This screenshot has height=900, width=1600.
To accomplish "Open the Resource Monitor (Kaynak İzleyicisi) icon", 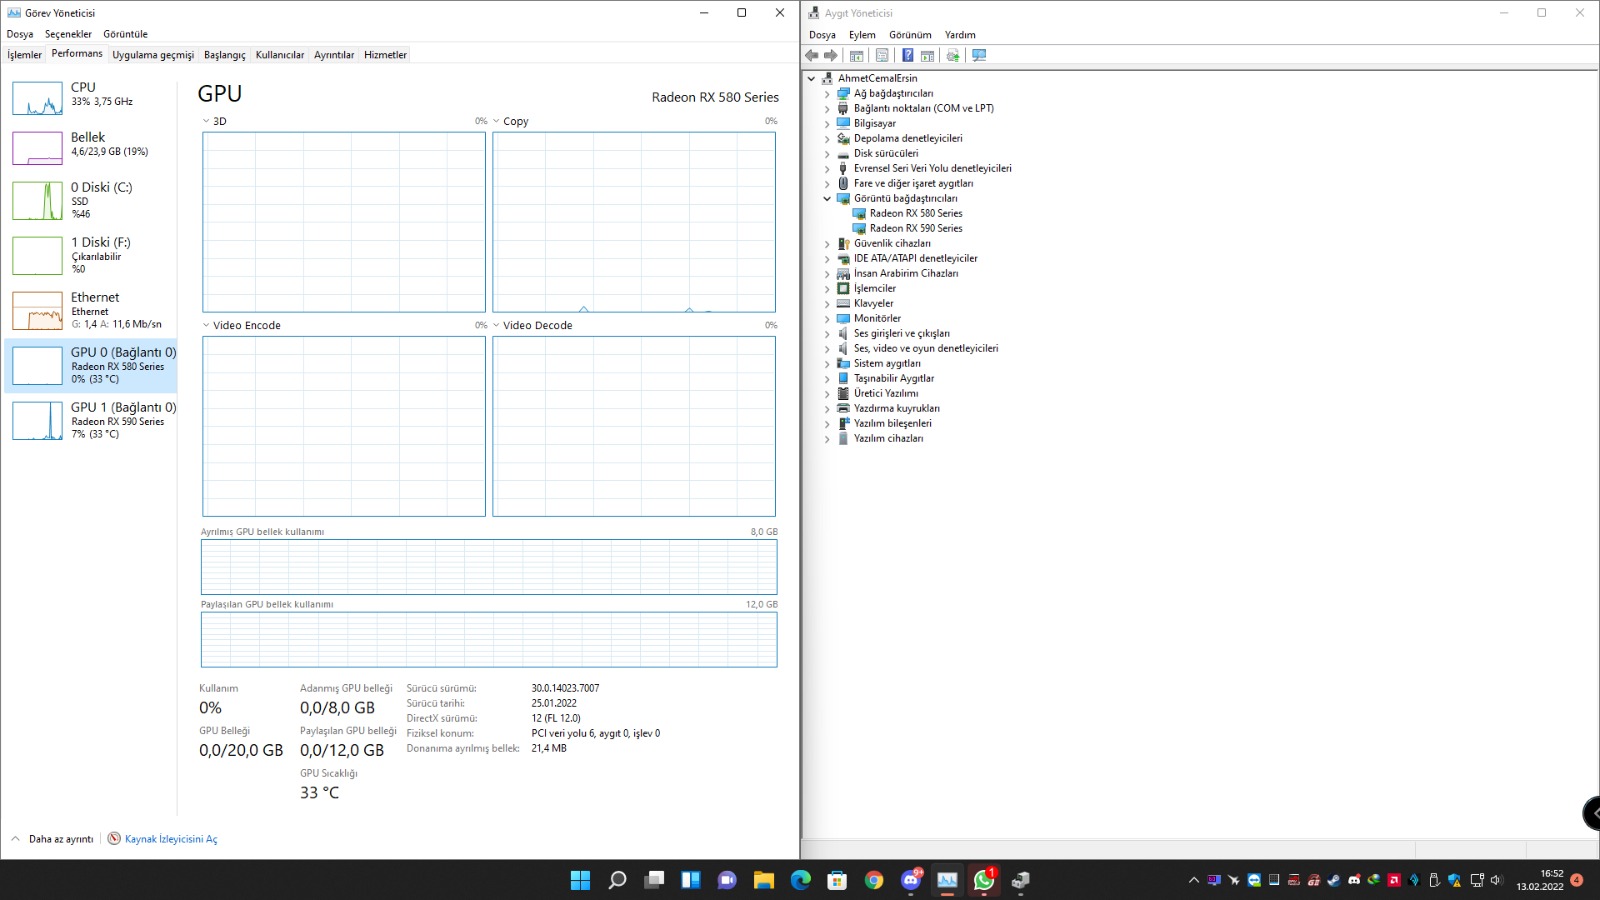I will point(114,839).
